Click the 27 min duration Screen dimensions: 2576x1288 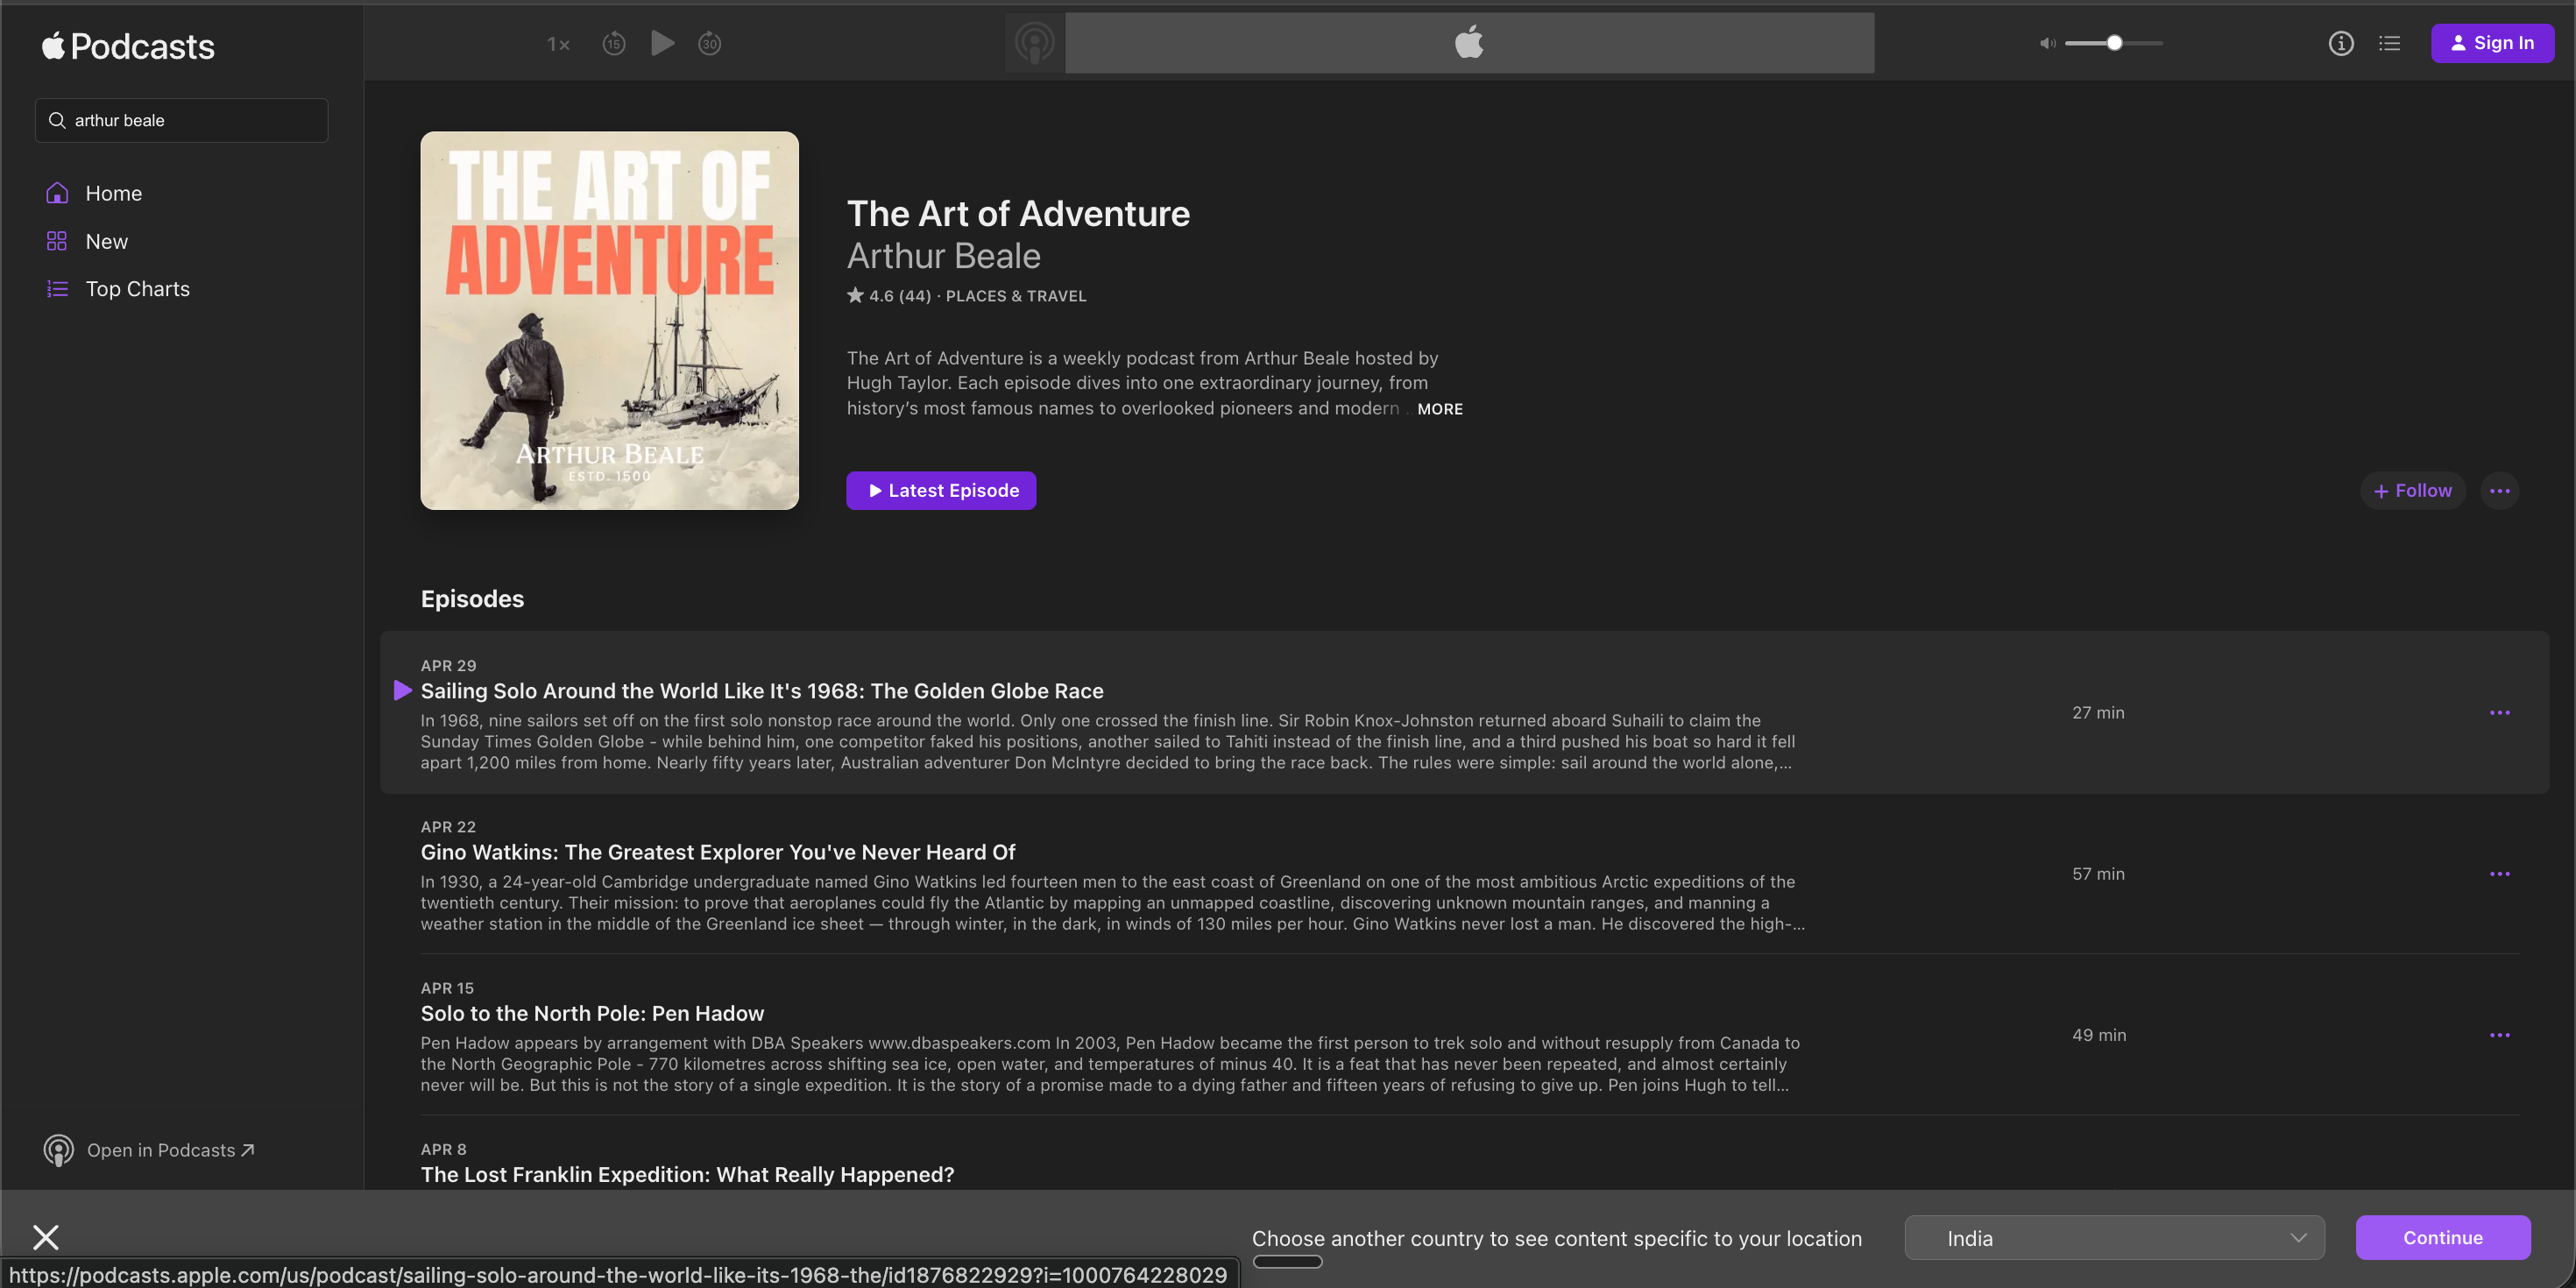pos(2098,713)
